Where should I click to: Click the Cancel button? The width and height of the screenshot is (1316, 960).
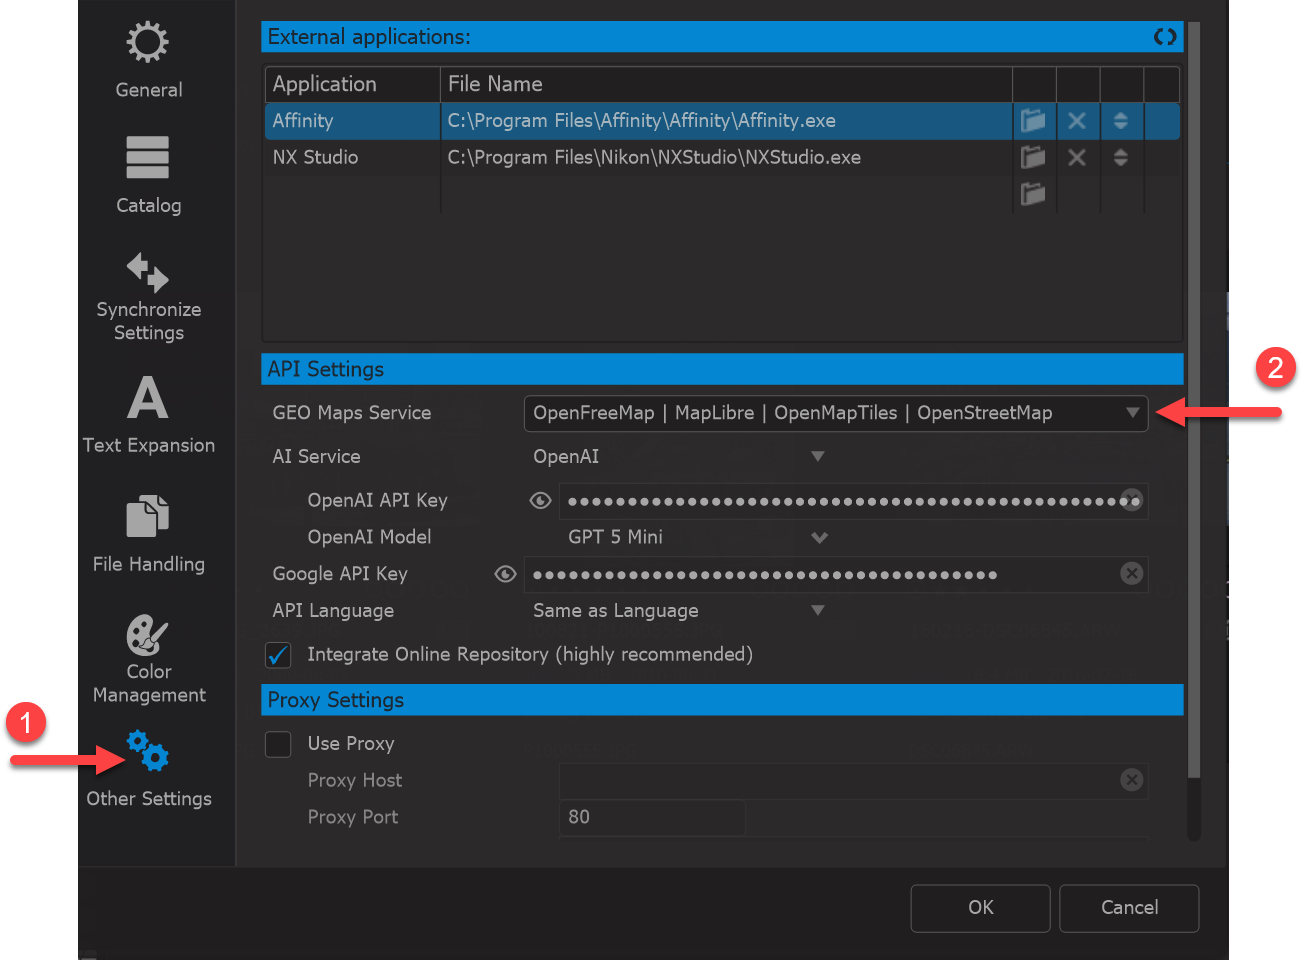pyautogui.click(x=1129, y=908)
